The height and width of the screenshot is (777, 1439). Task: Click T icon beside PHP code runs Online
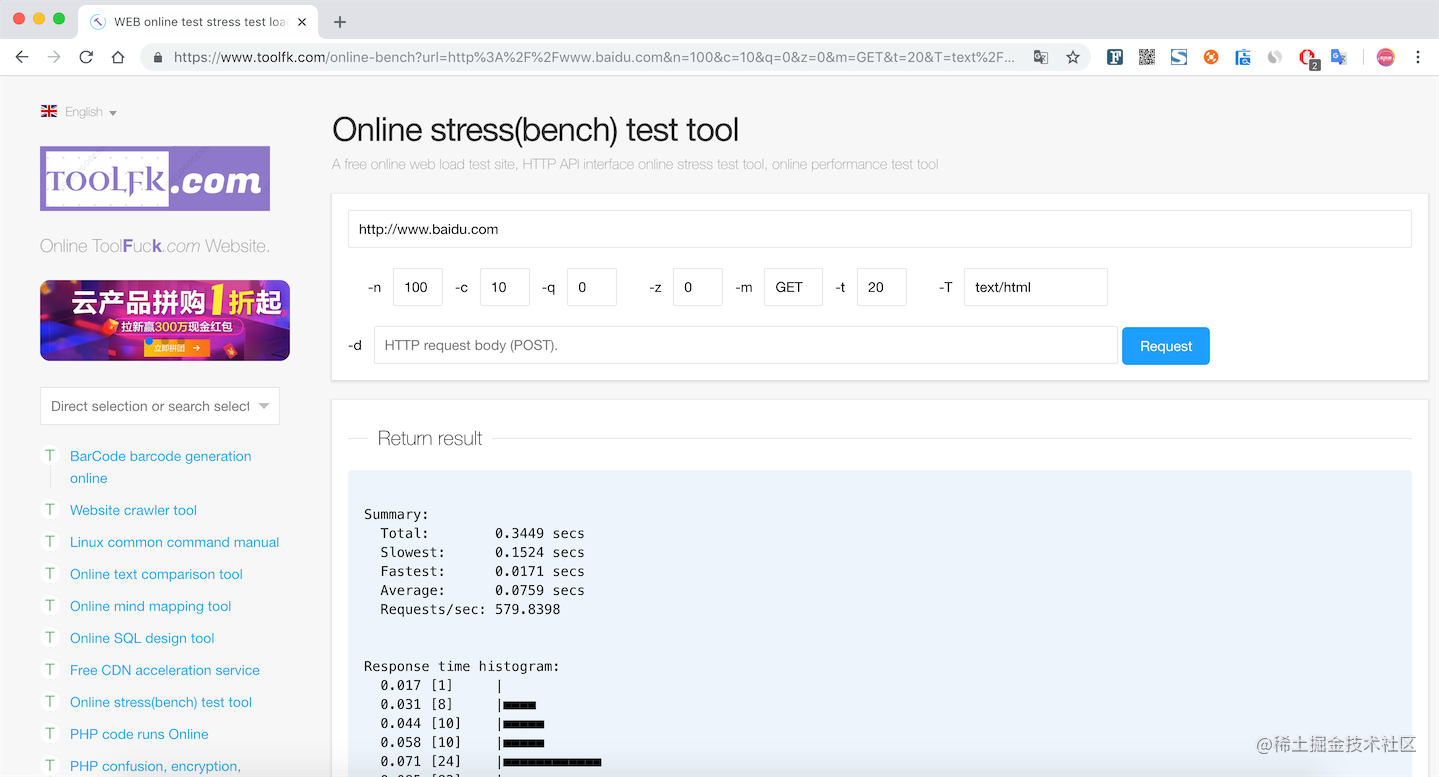(50, 733)
